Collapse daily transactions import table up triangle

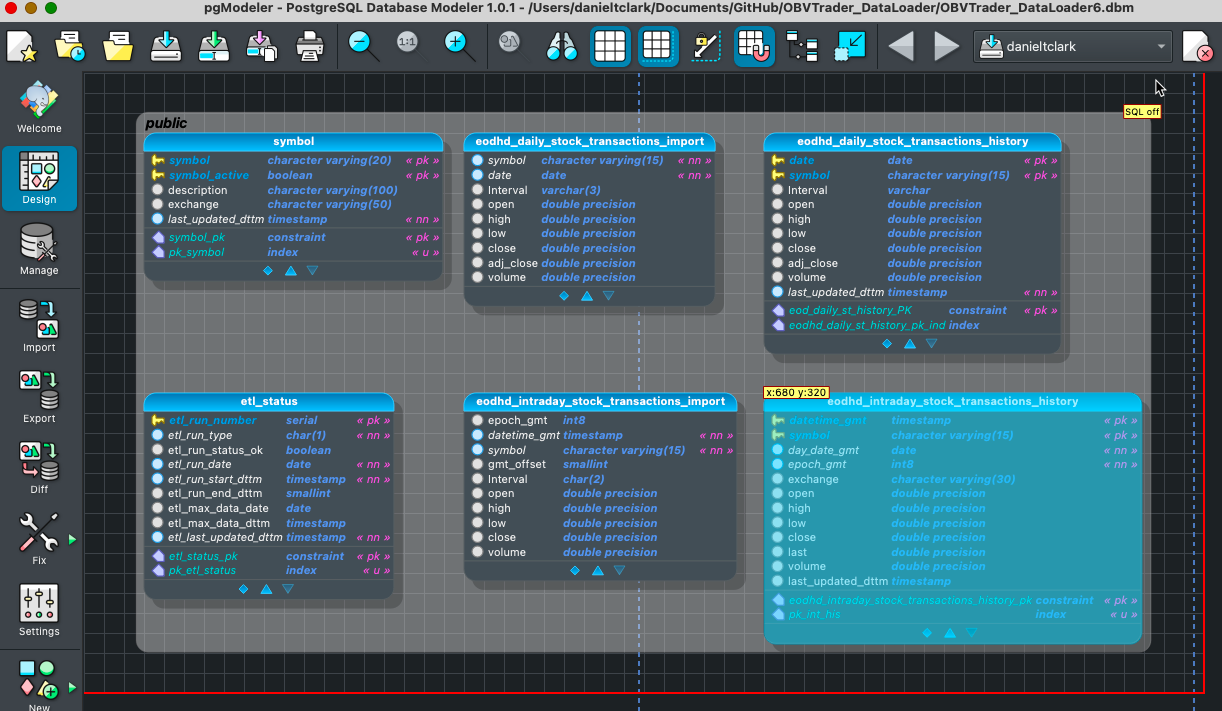pyautogui.click(x=587, y=296)
